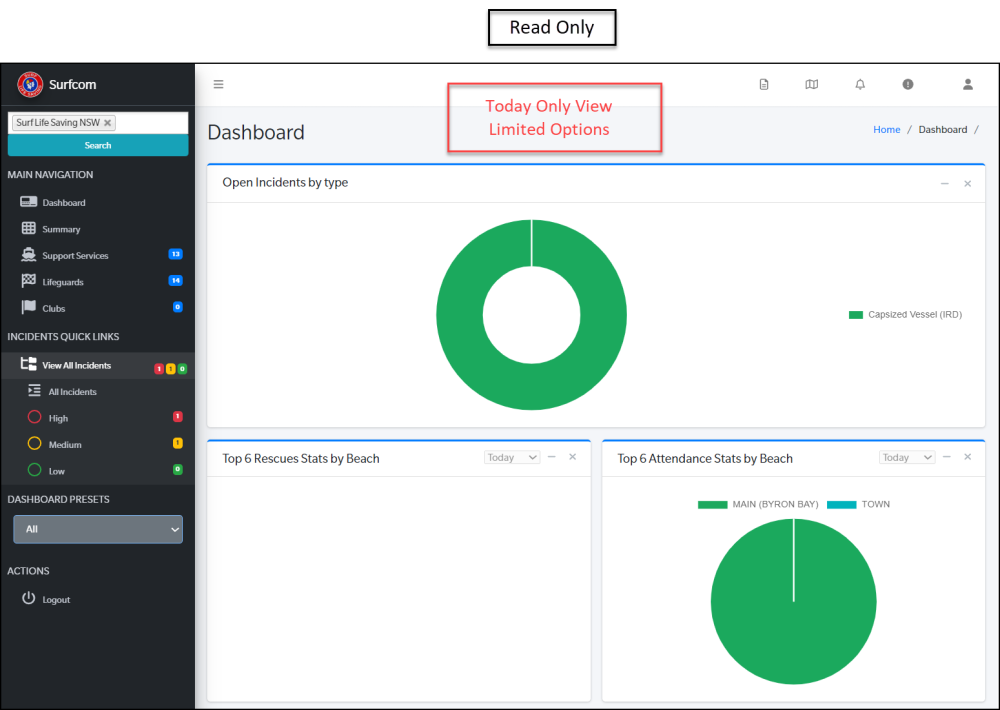The height and width of the screenshot is (710, 1000).
Task: Click the info alert icon in top bar
Action: coord(907,84)
